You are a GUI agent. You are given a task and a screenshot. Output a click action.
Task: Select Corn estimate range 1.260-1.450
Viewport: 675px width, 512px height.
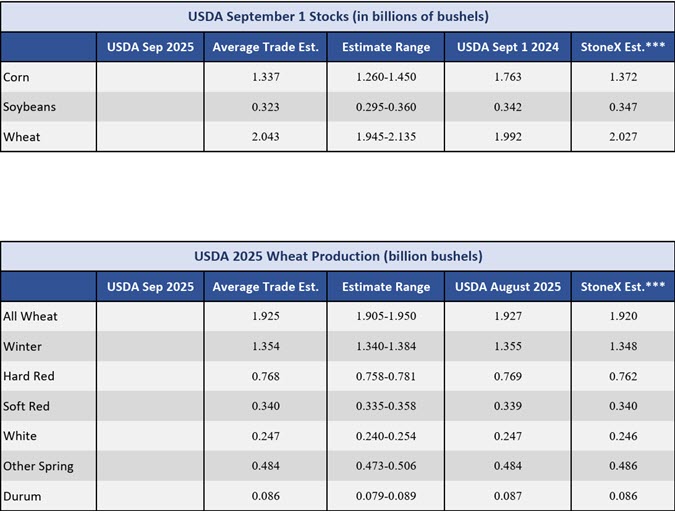386,77
